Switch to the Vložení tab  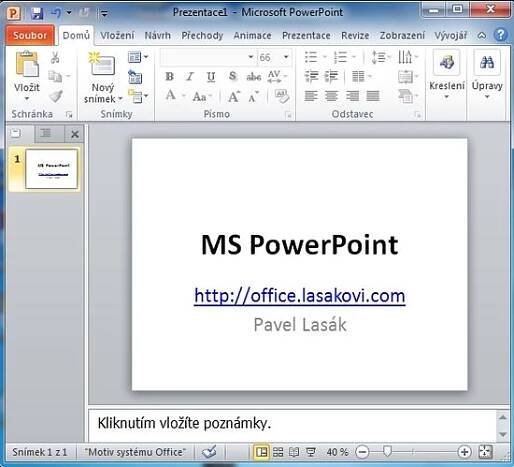click(117, 35)
